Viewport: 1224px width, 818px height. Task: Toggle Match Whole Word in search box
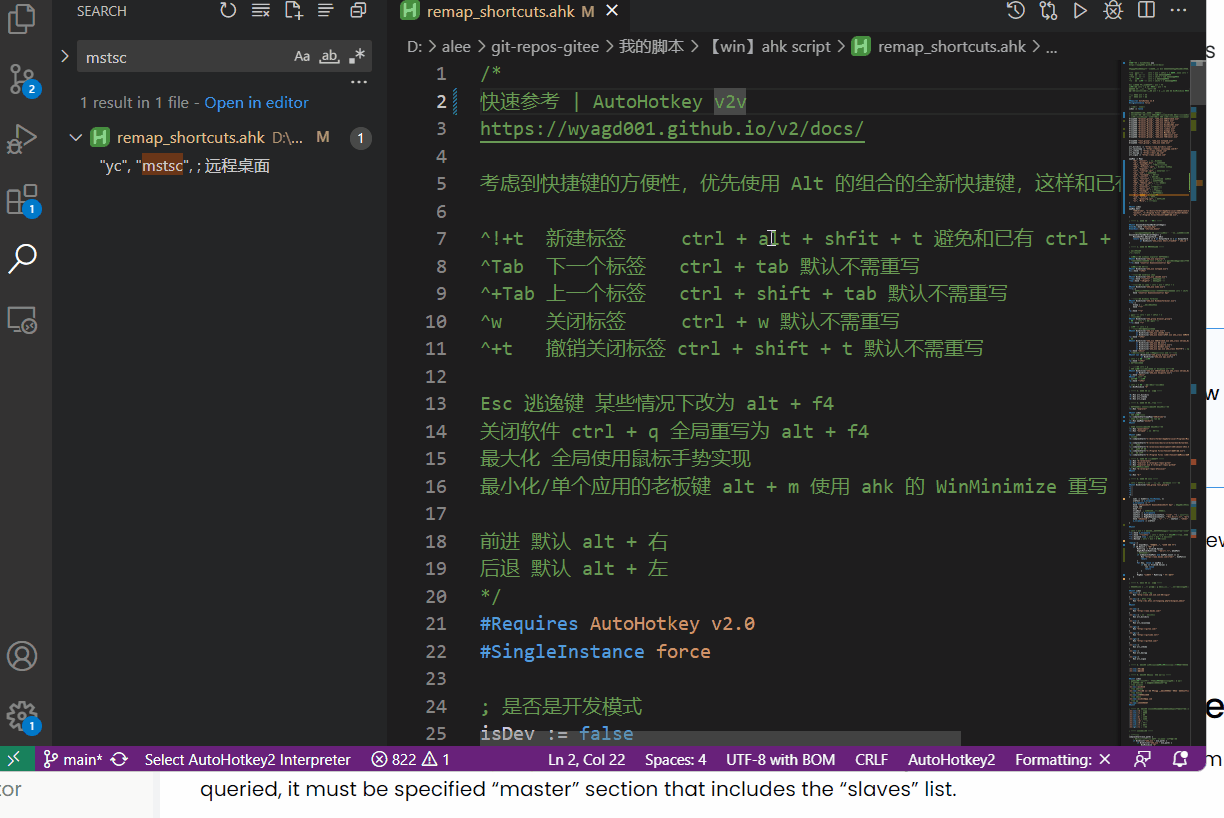click(x=329, y=57)
